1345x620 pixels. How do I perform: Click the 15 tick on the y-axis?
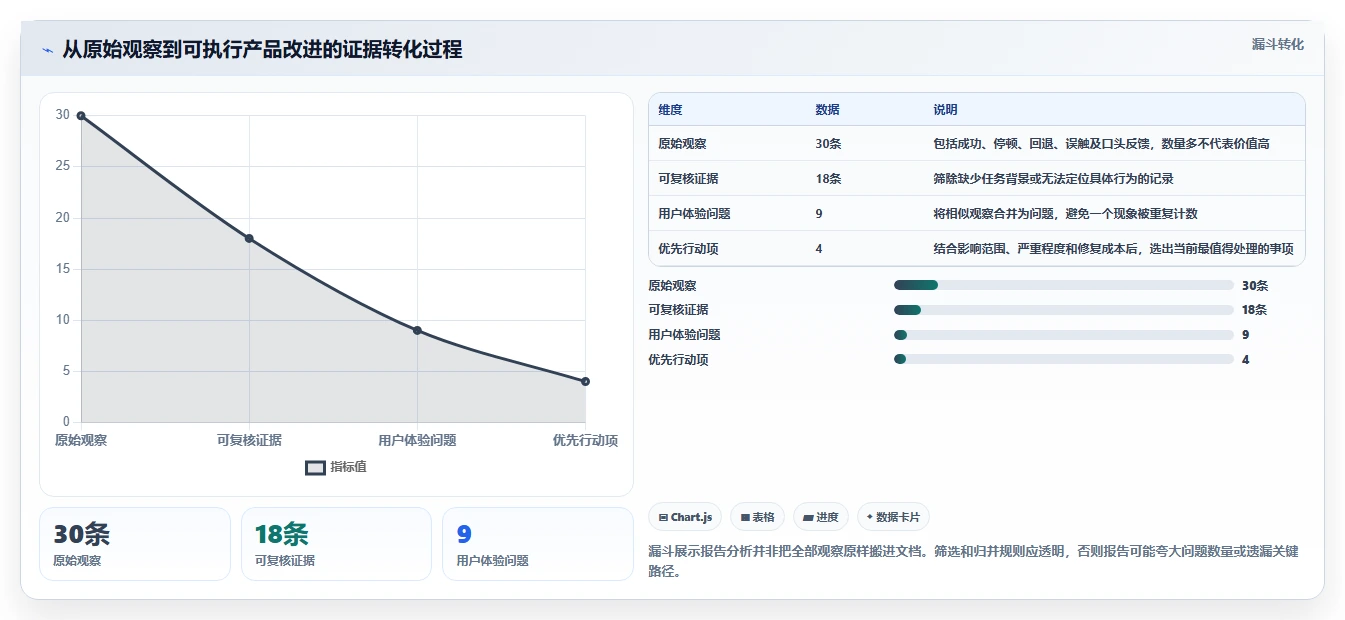[63, 269]
